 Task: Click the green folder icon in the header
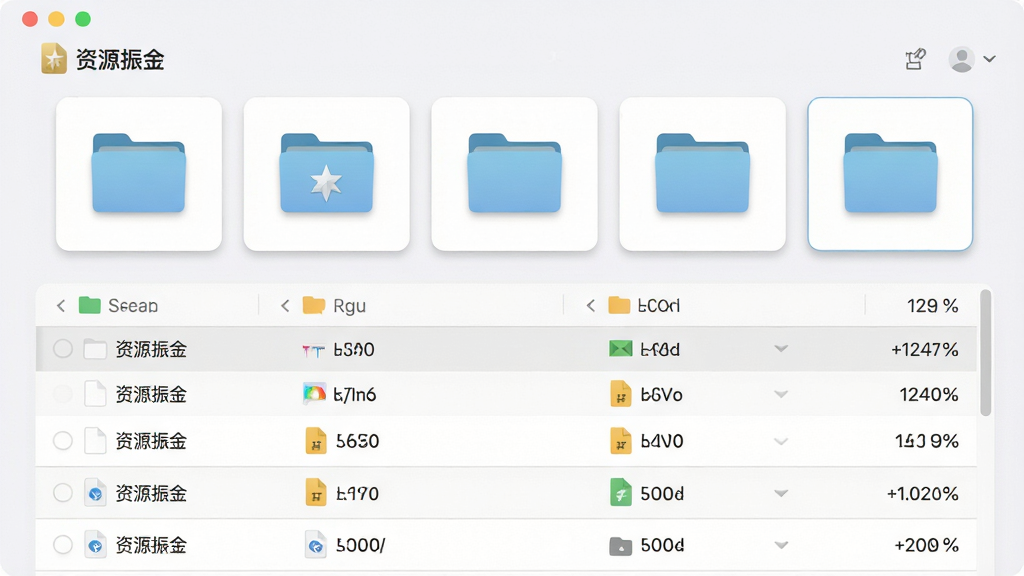tap(89, 305)
